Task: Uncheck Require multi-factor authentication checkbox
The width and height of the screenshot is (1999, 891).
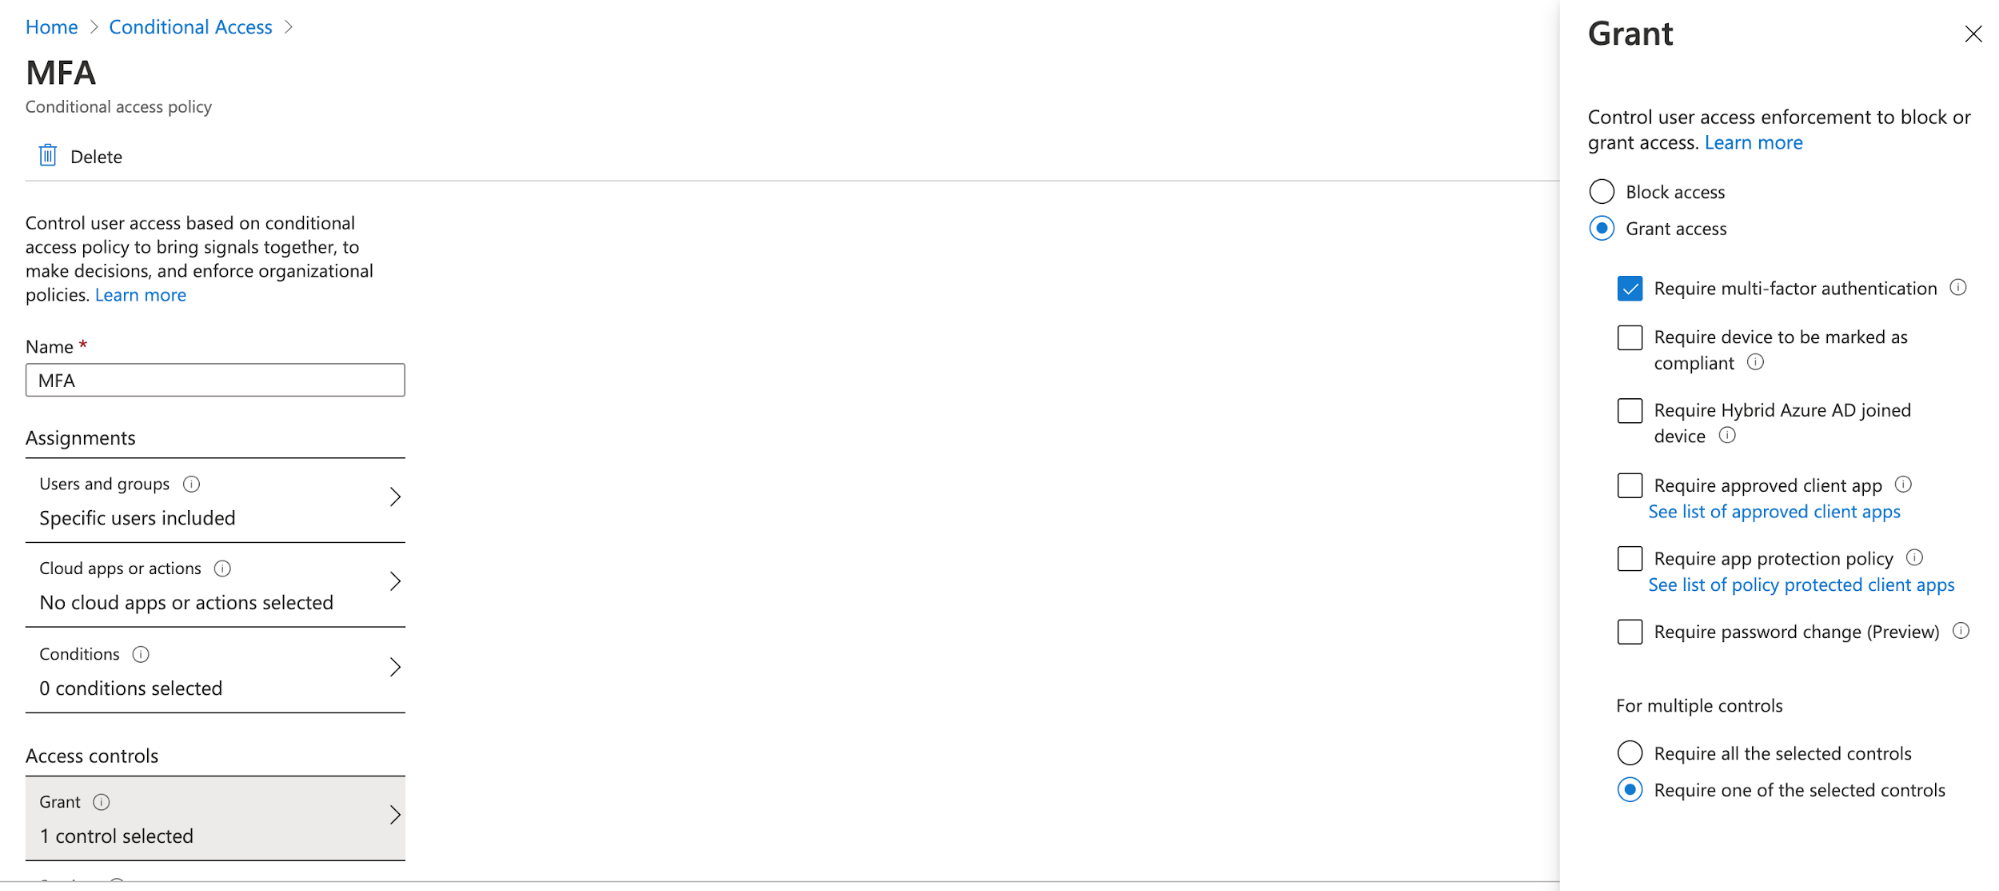Action: click(1630, 288)
